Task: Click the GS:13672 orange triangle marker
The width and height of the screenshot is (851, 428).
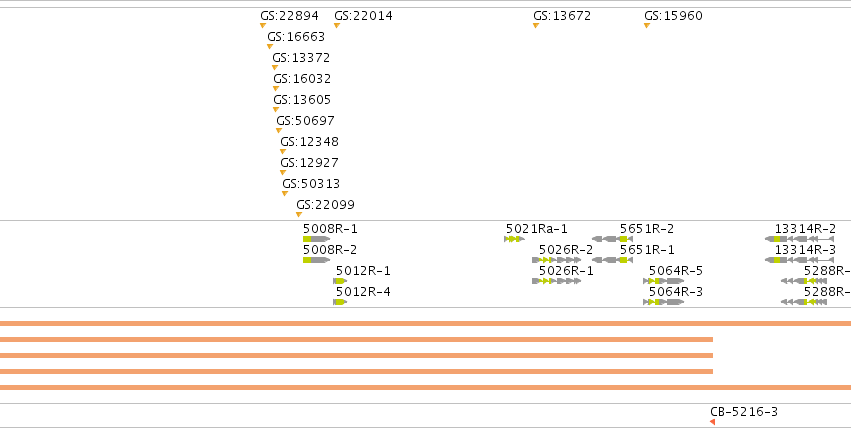Action: (536, 25)
